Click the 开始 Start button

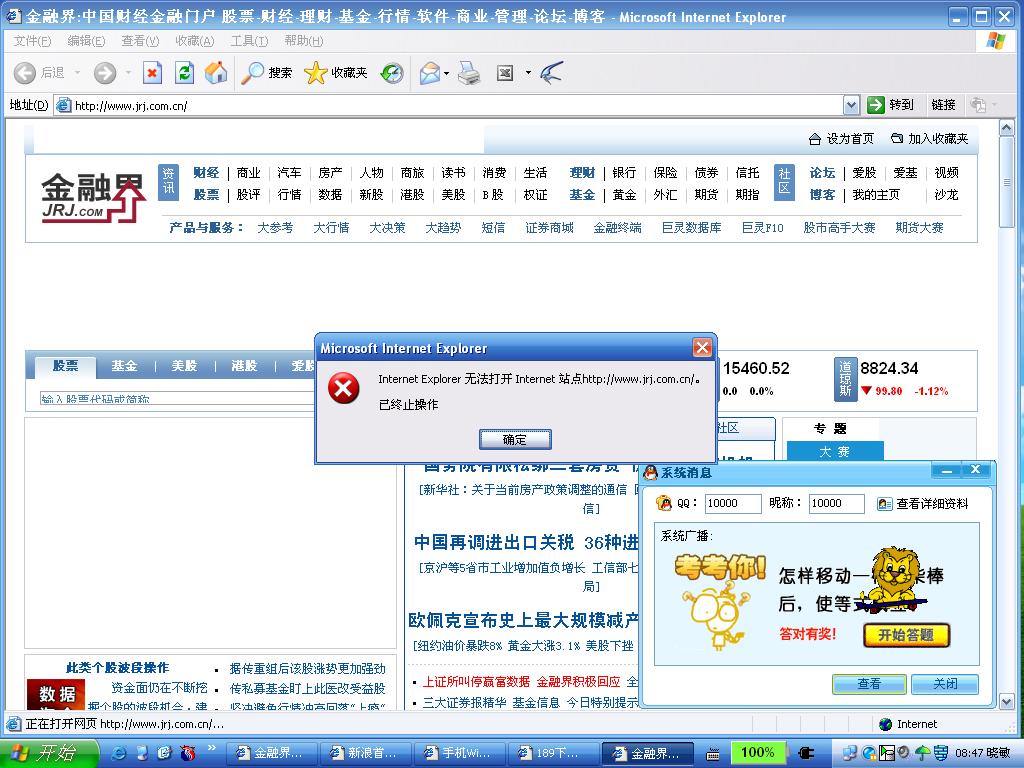48,753
